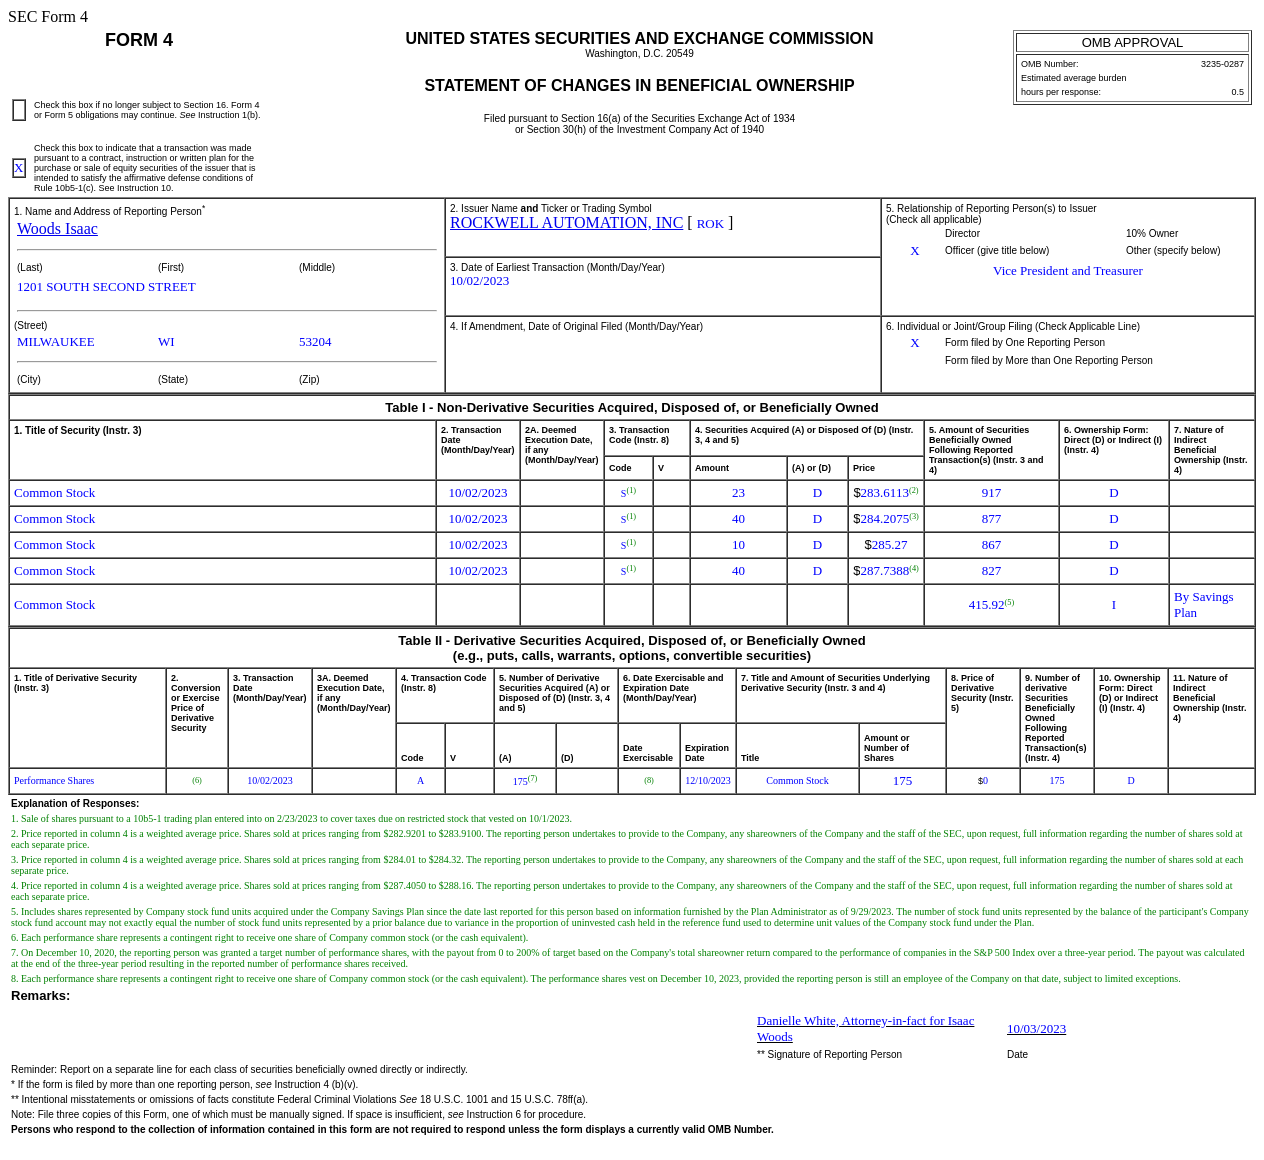The width and height of the screenshot is (1264, 1160).
Task: Click the Vice President and Treasurer title
Action: [x=1067, y=271]
